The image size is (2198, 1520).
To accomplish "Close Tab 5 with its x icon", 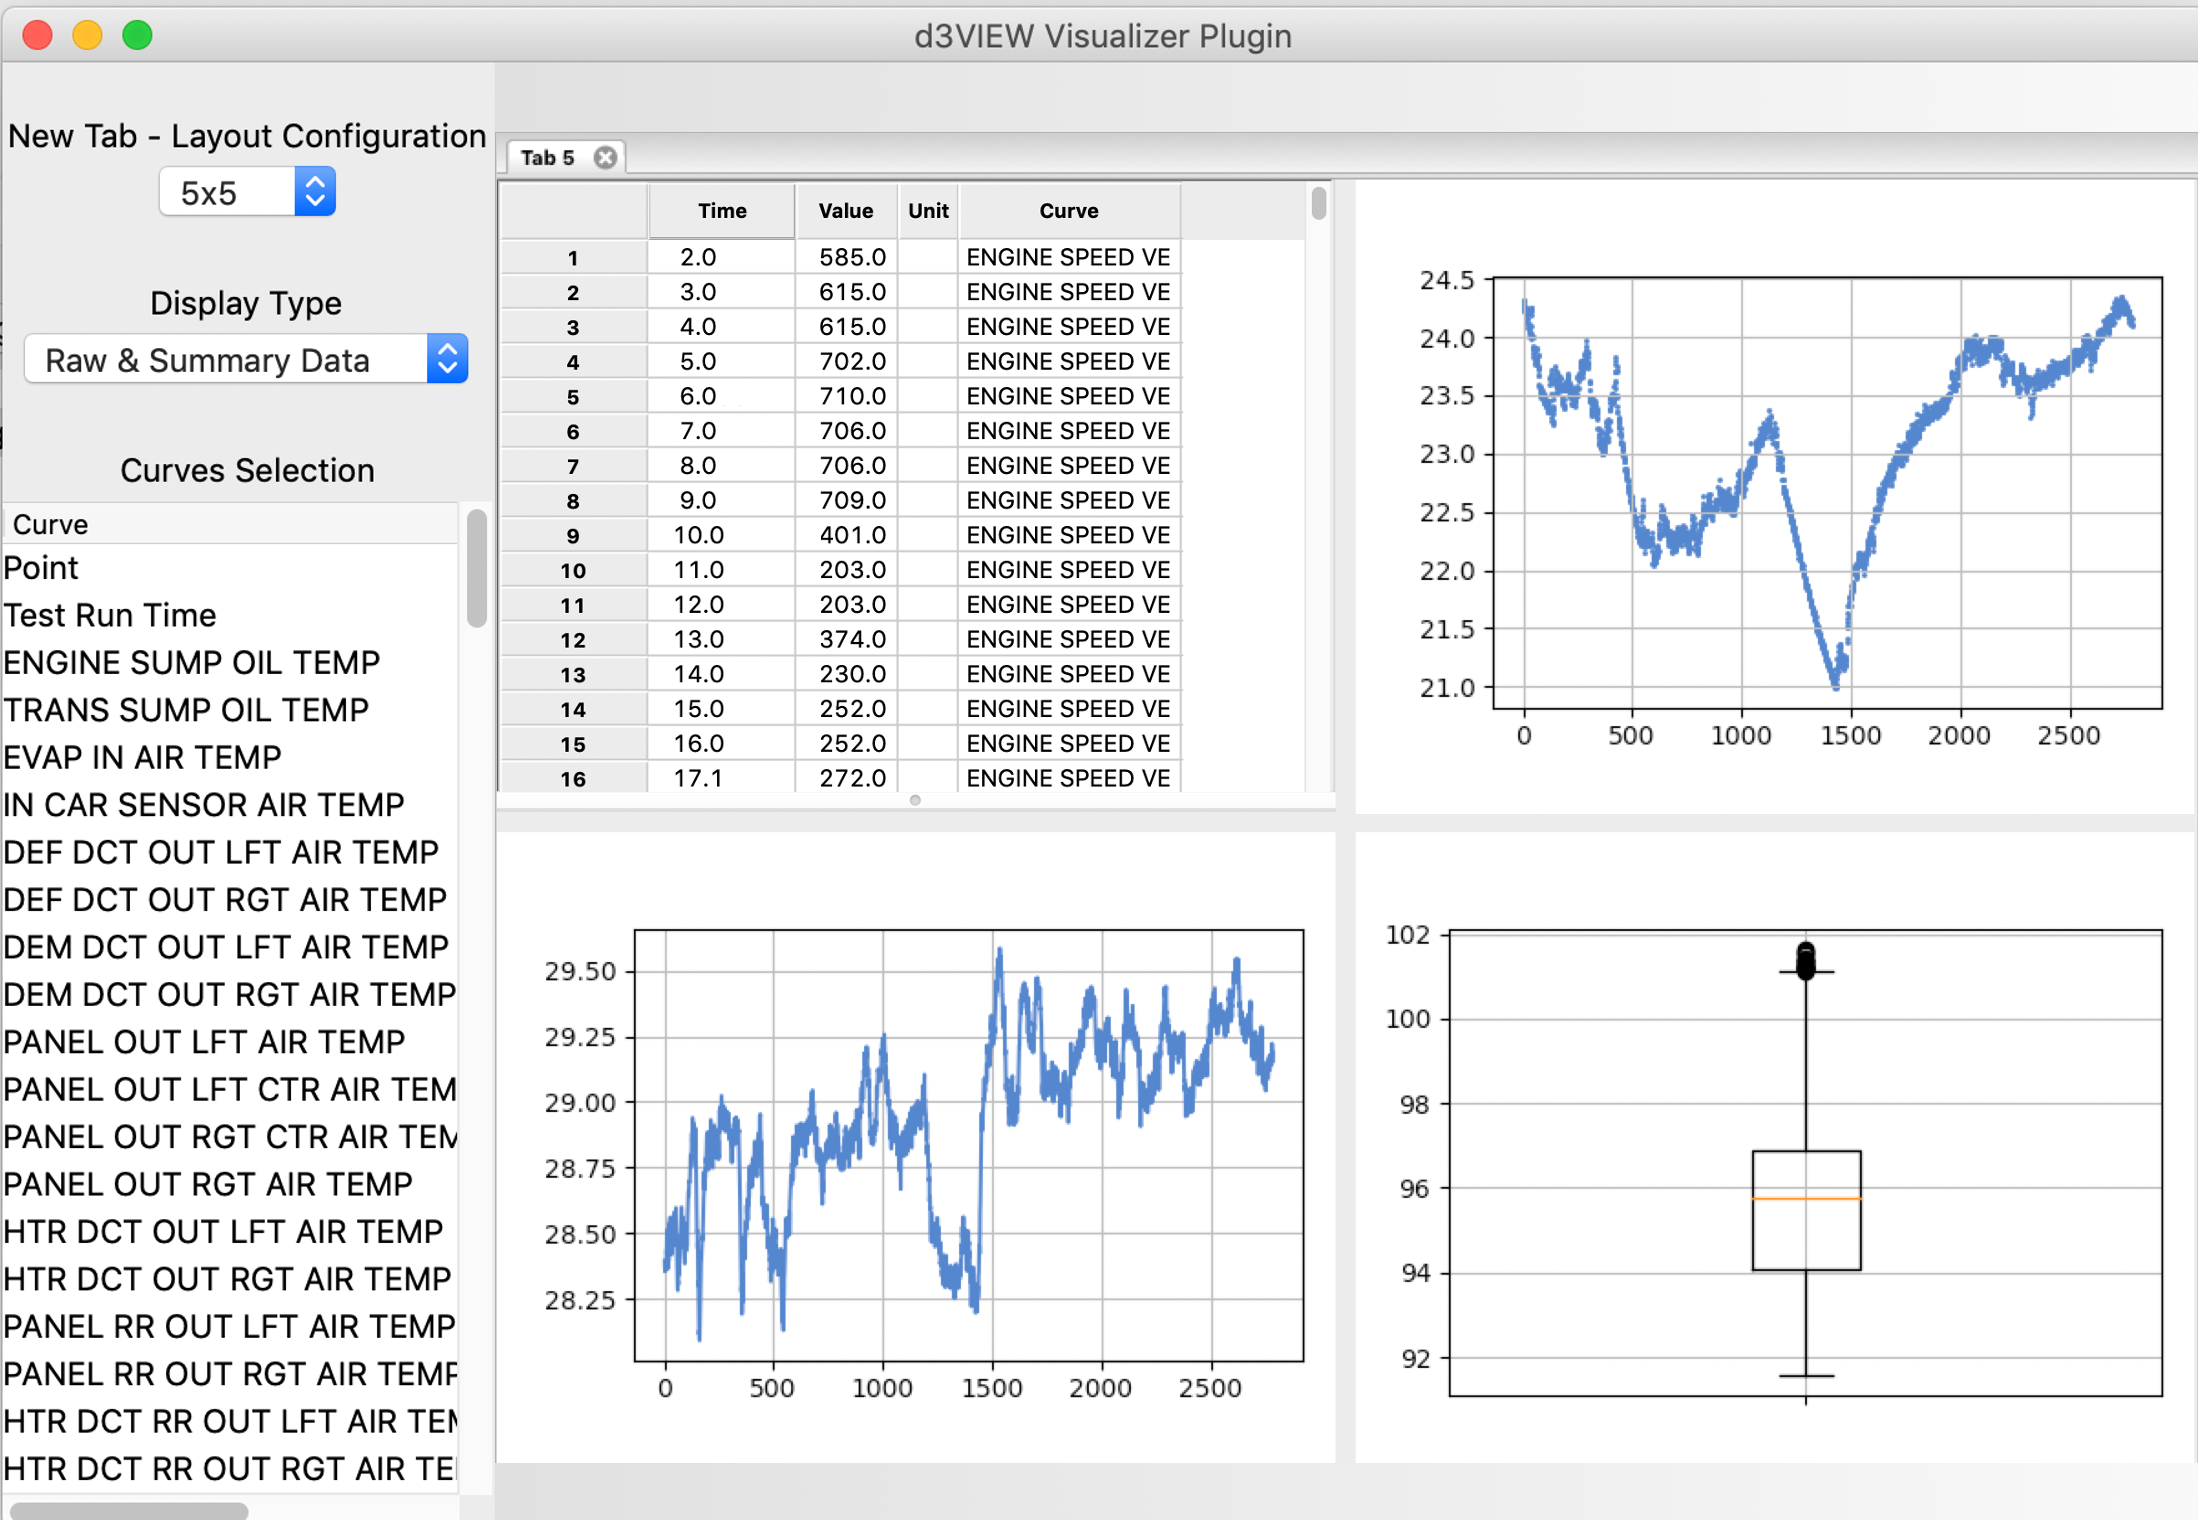I will (x=605, y=157).
